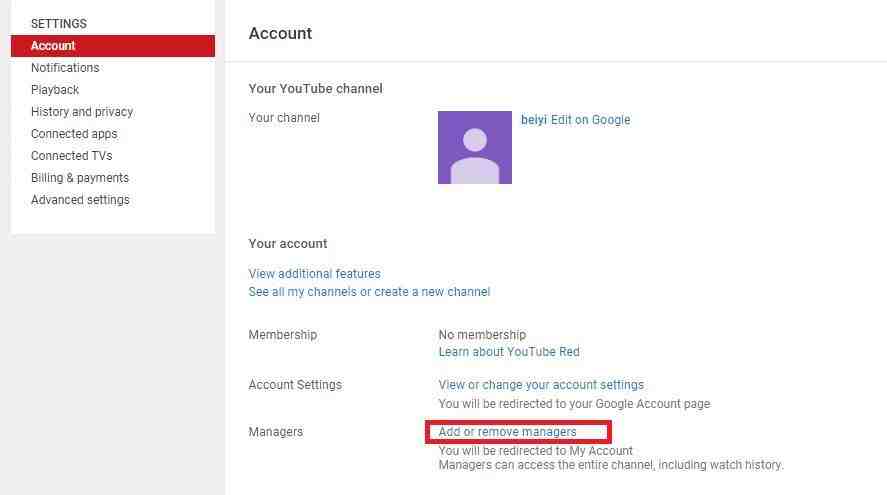Viewport: 887px width, 495px height.
Task: Select Connected apps in the sidebar
Action: click(x=74, y=134)
